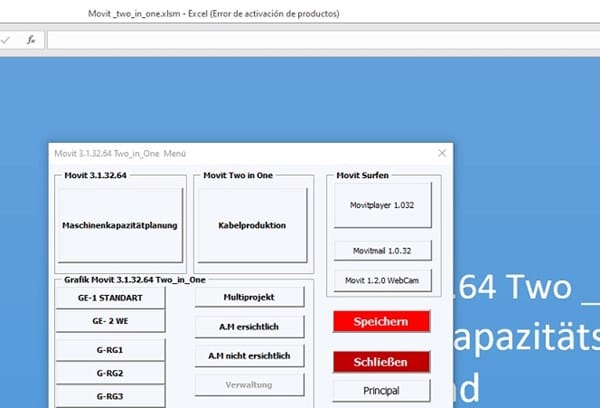This screenshot has width=600, height=408.
Task: Choose the G-RG2 graphic button
Action: point(110,373)
